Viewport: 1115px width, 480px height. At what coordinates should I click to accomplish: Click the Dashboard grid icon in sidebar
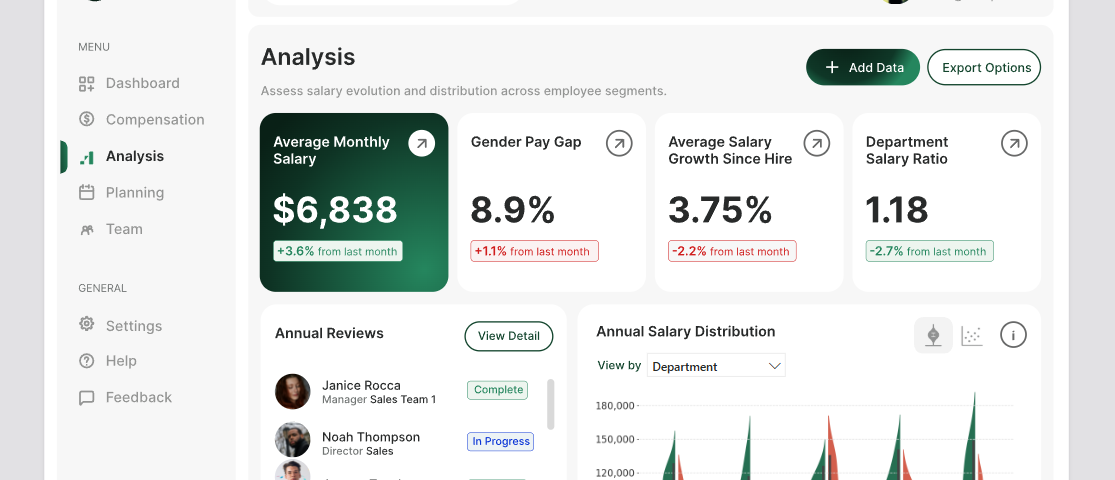tap(86, 84)
